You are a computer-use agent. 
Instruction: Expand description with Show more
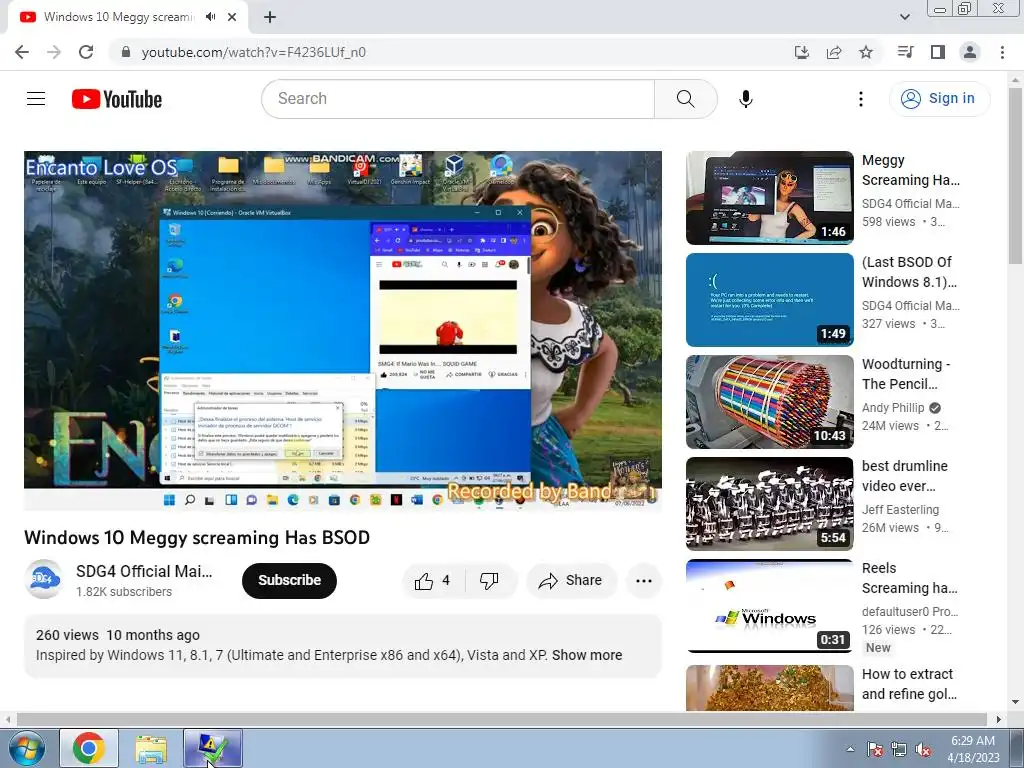pos(586,655)
